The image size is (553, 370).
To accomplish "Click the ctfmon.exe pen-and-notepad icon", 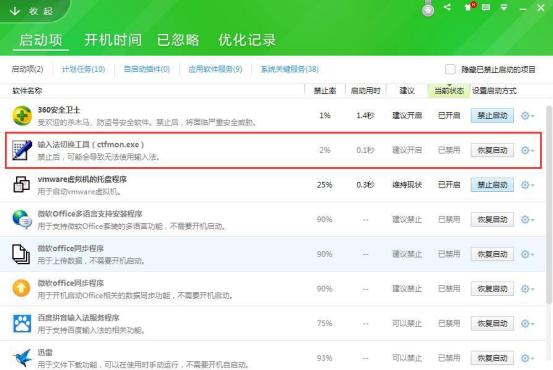I will coord(22,150).
